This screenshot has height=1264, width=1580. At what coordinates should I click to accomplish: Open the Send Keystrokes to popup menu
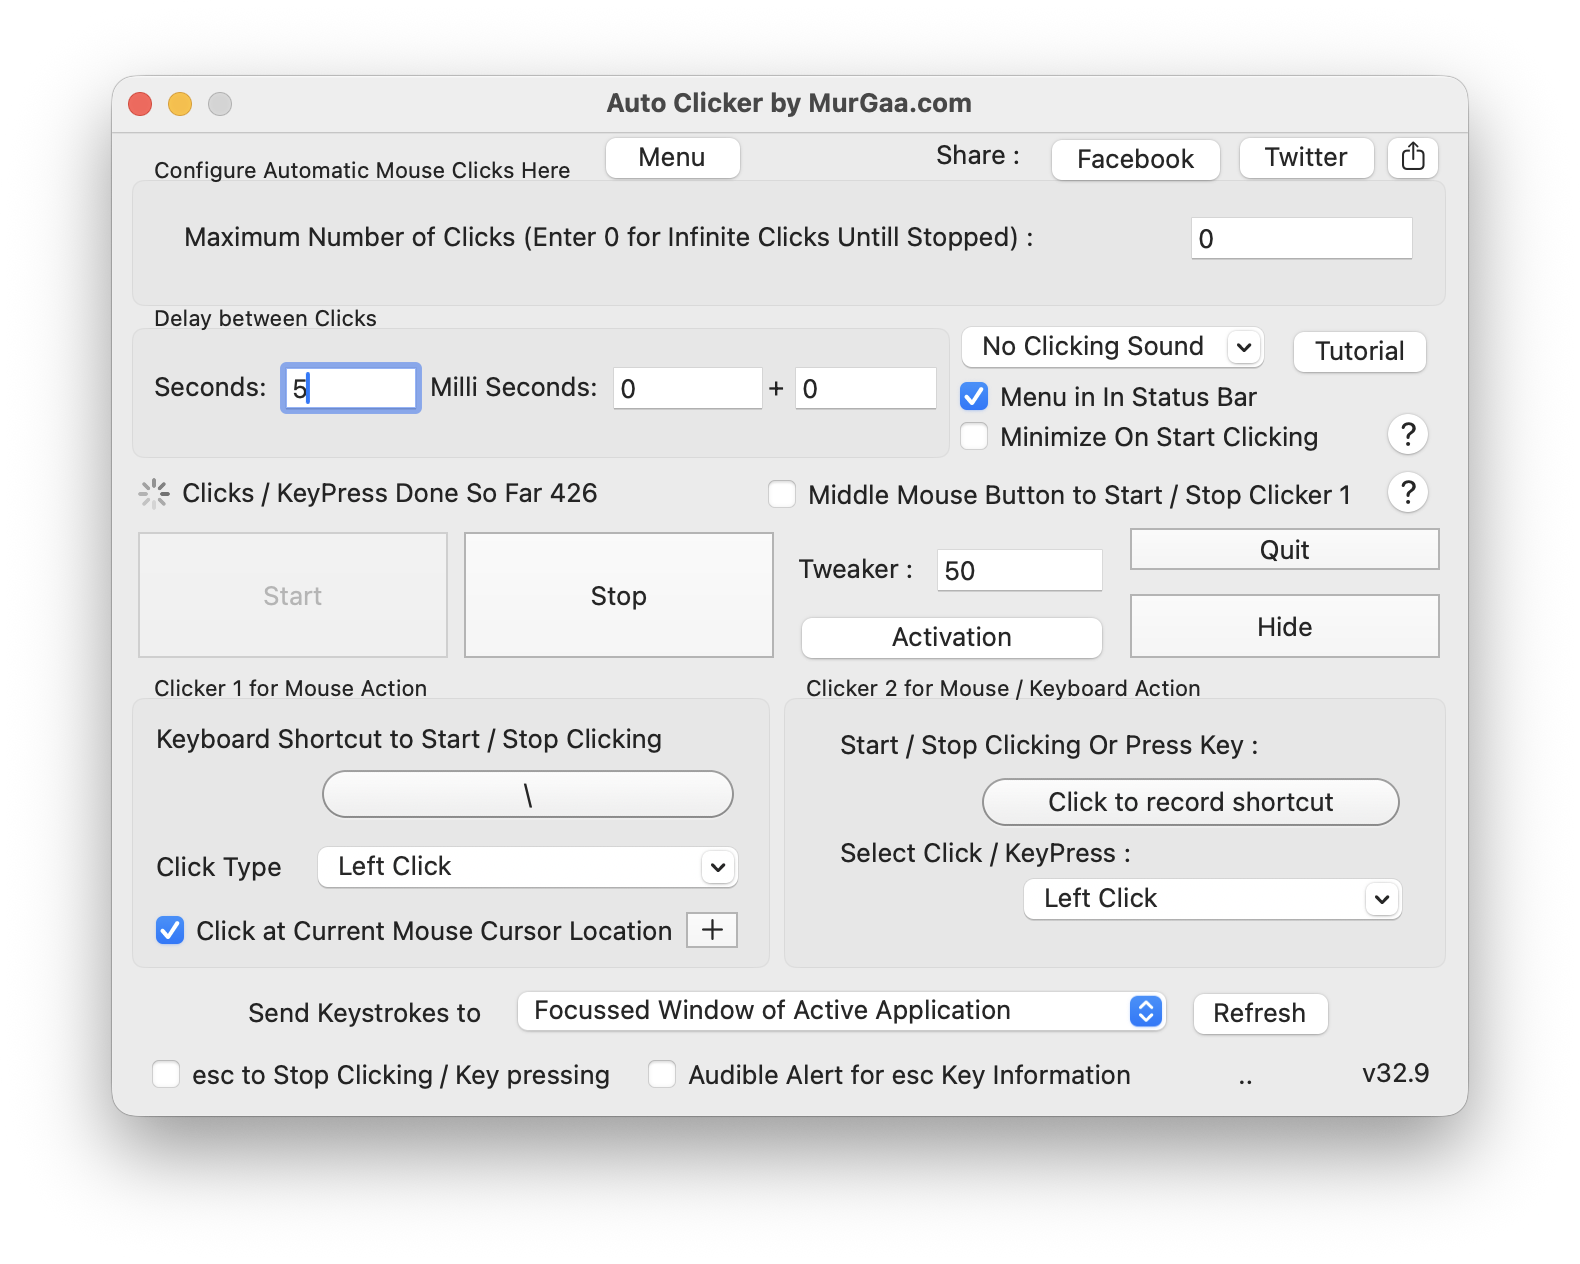[x=840, y=1011]
